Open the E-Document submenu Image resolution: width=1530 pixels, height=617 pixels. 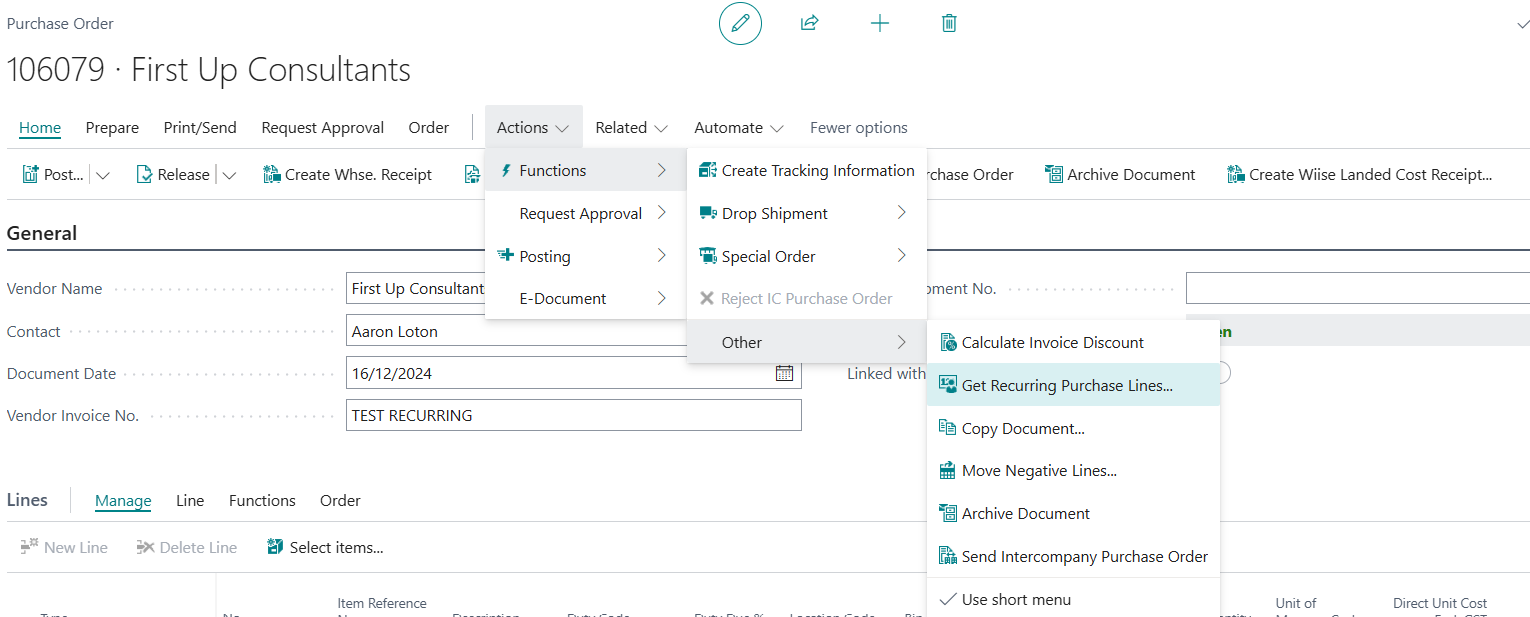point(585,298)
